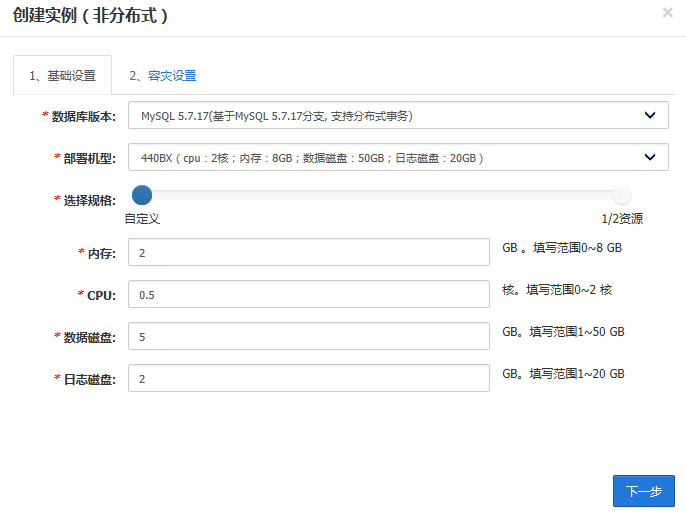Image resolution: width=686 pixels, height=524 pixels.
Task: Close the 创建实例 dialog with the X
Action: point(667,13)
